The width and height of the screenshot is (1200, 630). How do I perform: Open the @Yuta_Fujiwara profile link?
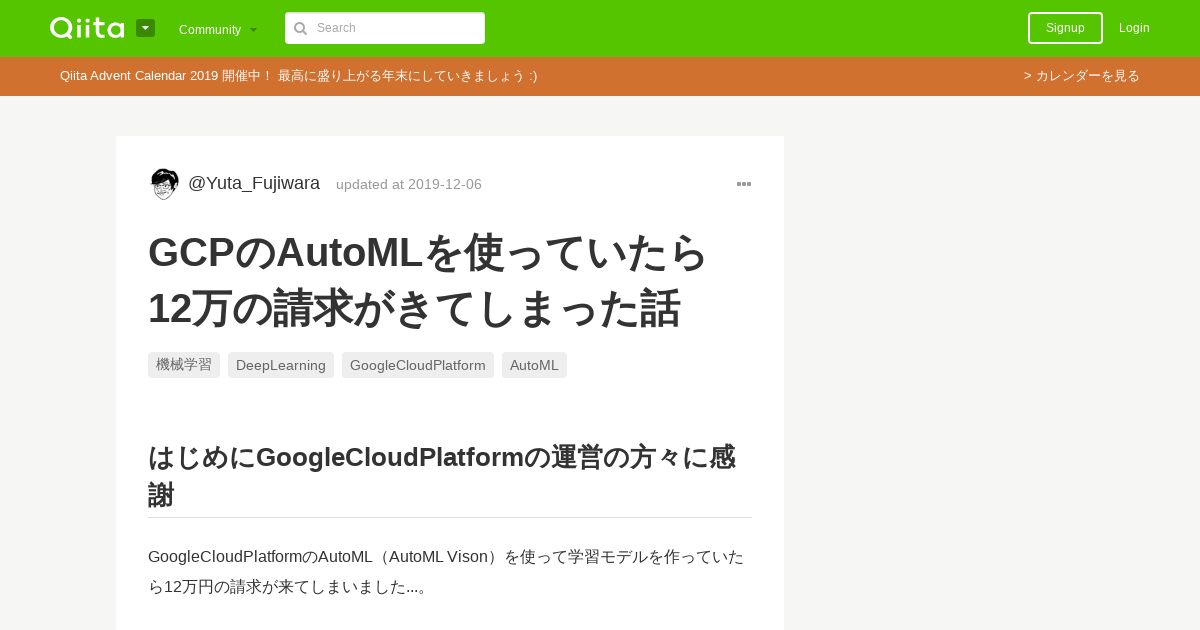click(x=254, y=183)
